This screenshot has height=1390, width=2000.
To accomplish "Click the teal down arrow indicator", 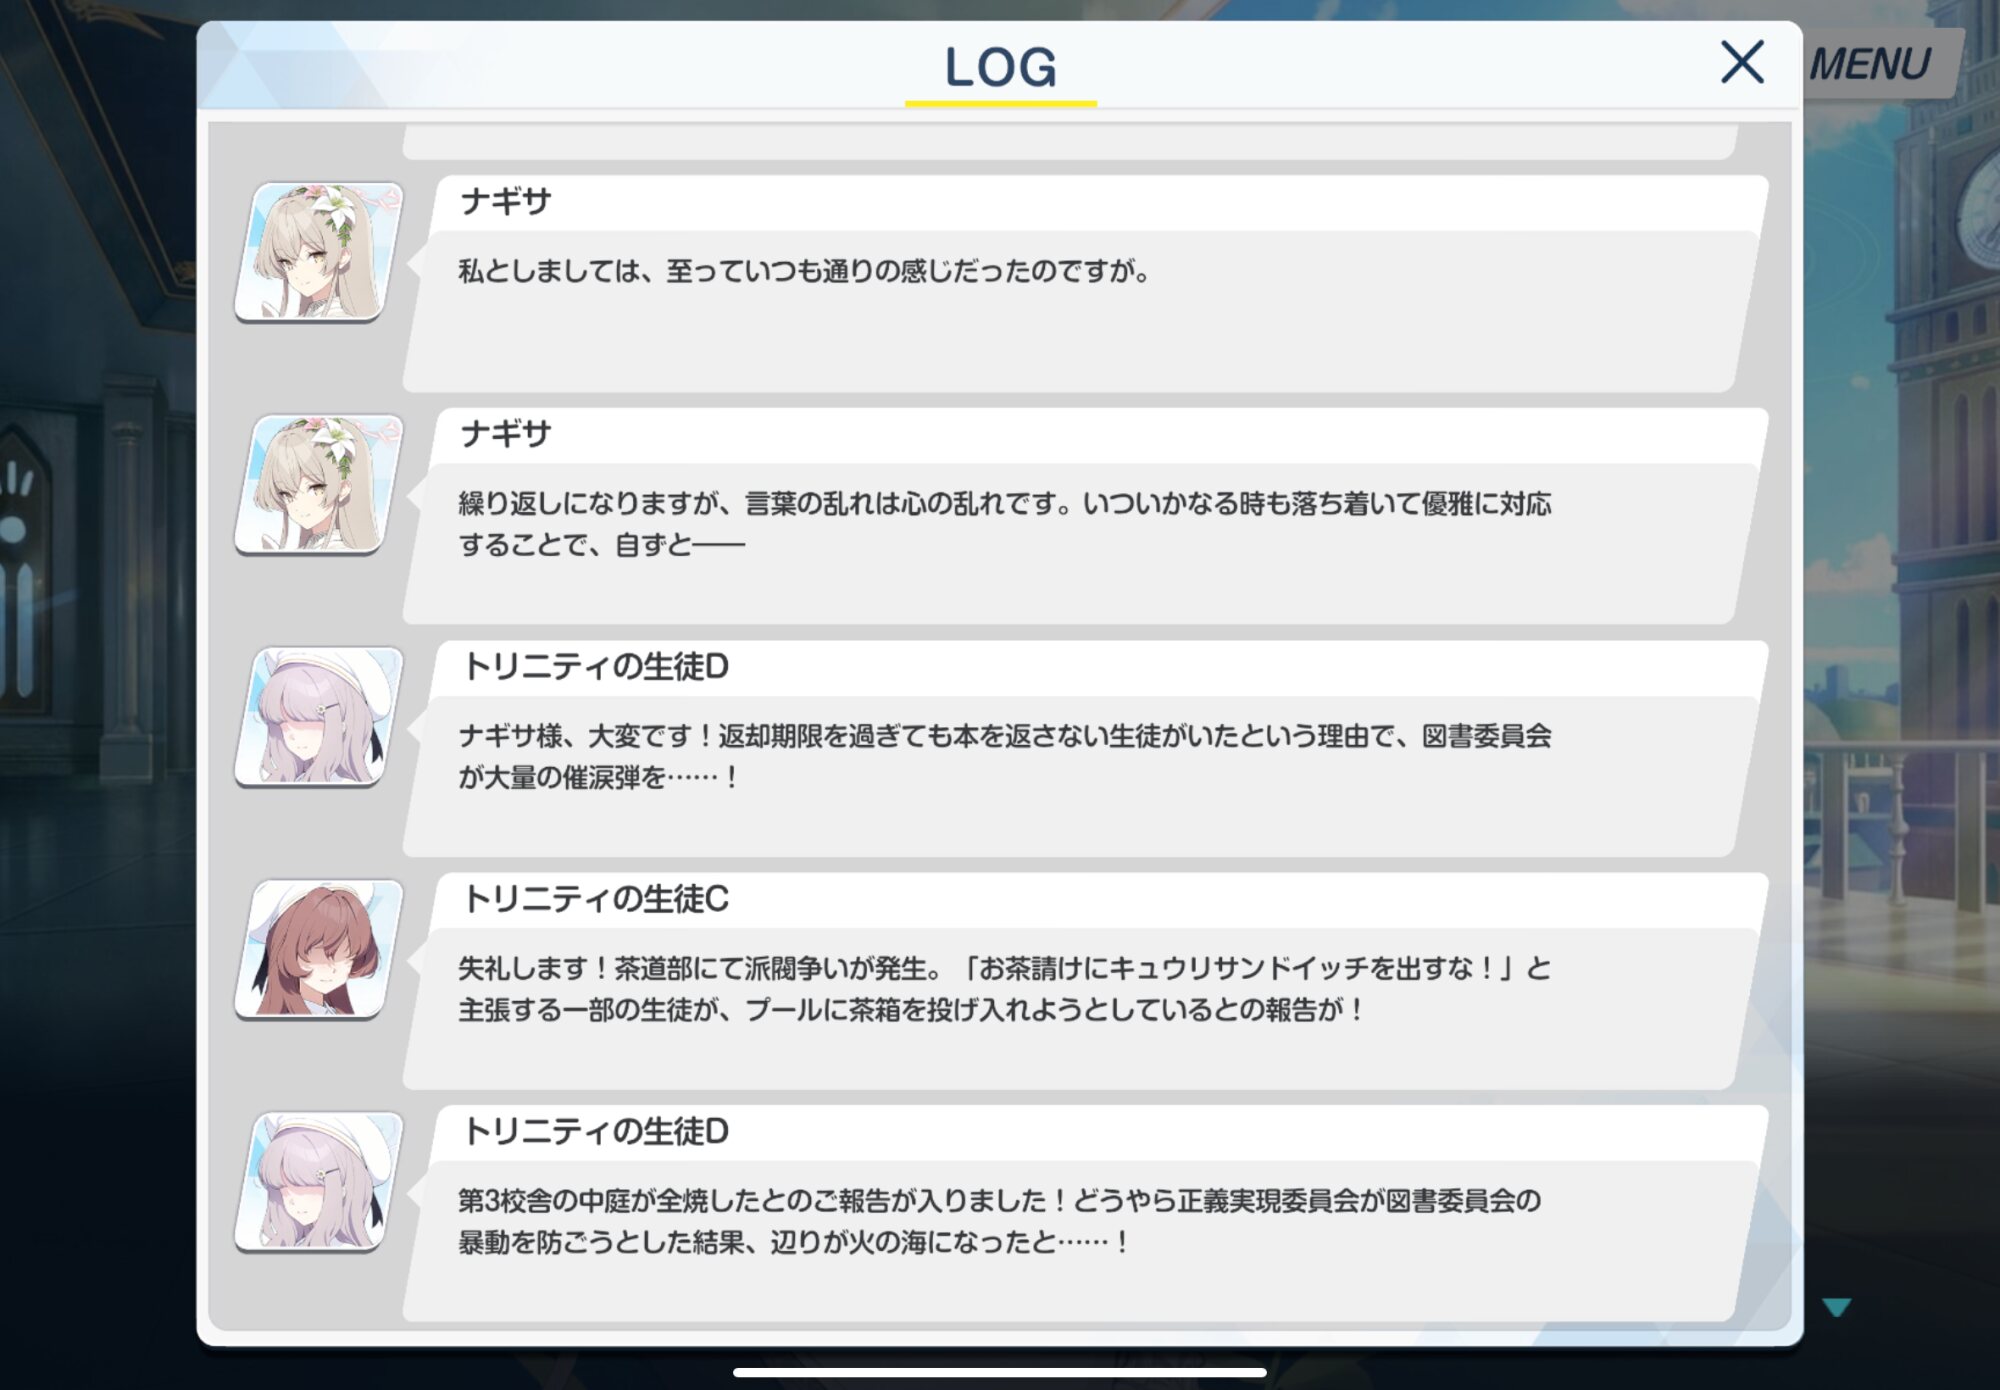I will 1836,1306.
